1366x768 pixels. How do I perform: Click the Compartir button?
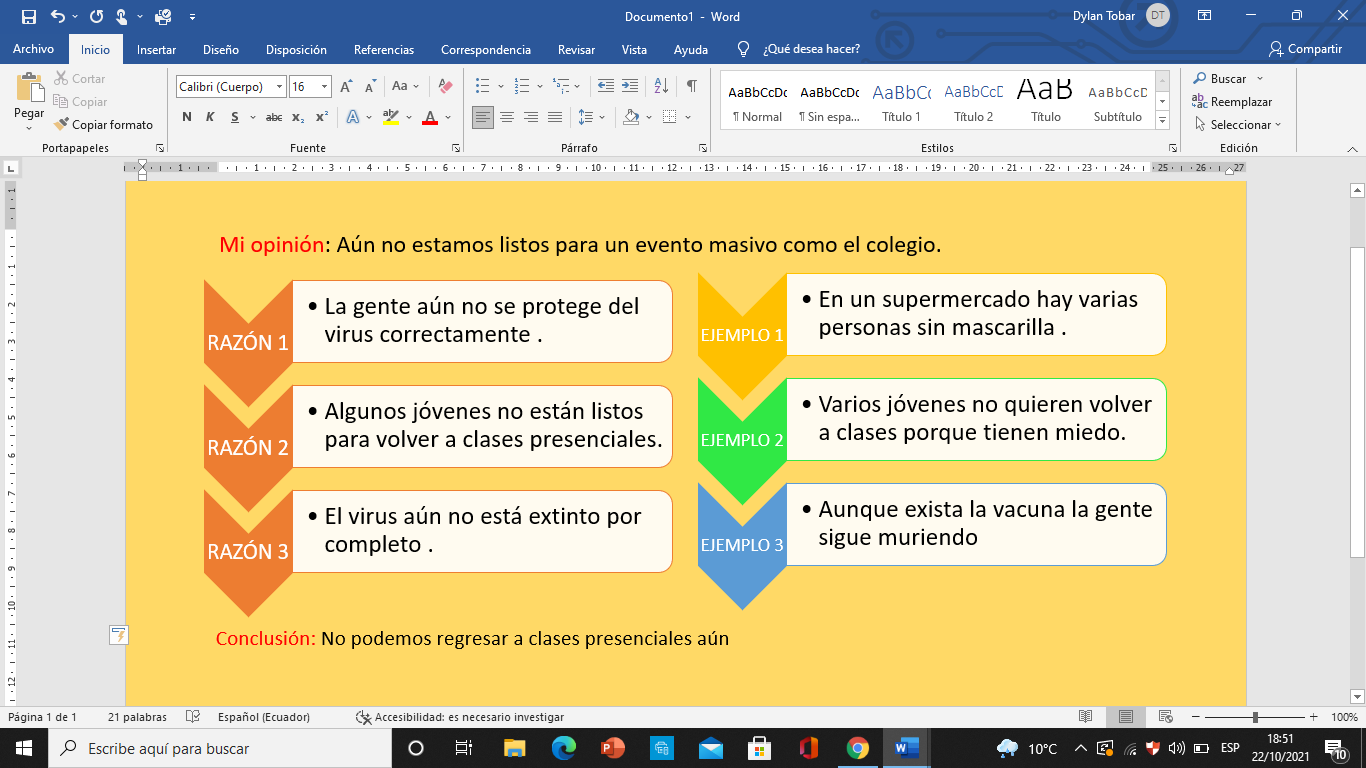pyautogui.click(x=1305, y=49)
